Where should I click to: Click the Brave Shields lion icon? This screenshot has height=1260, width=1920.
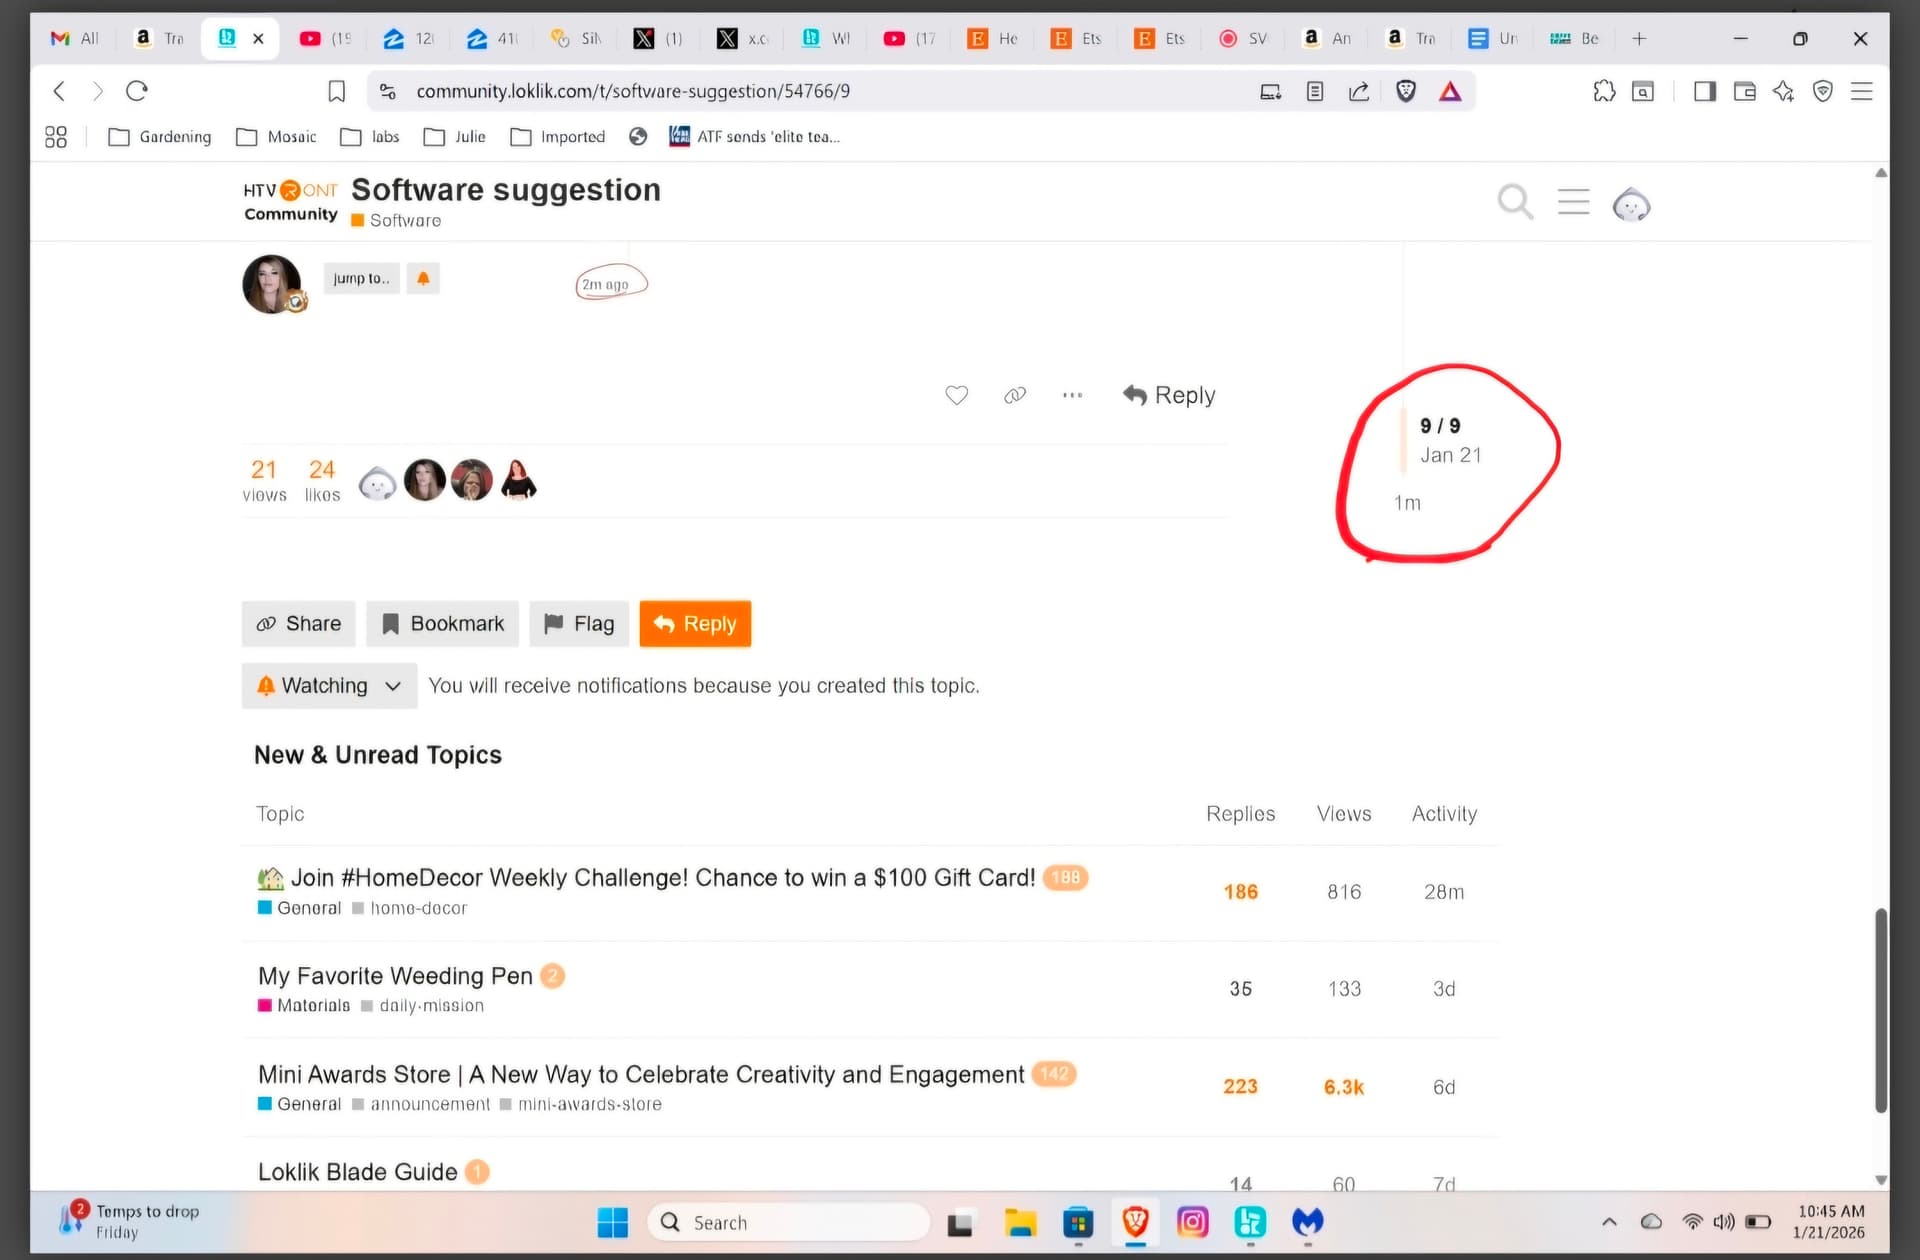[x=1405, y=91]
